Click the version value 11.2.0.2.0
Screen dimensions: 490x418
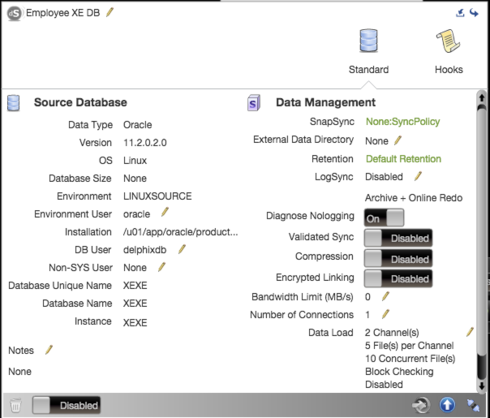145,143
